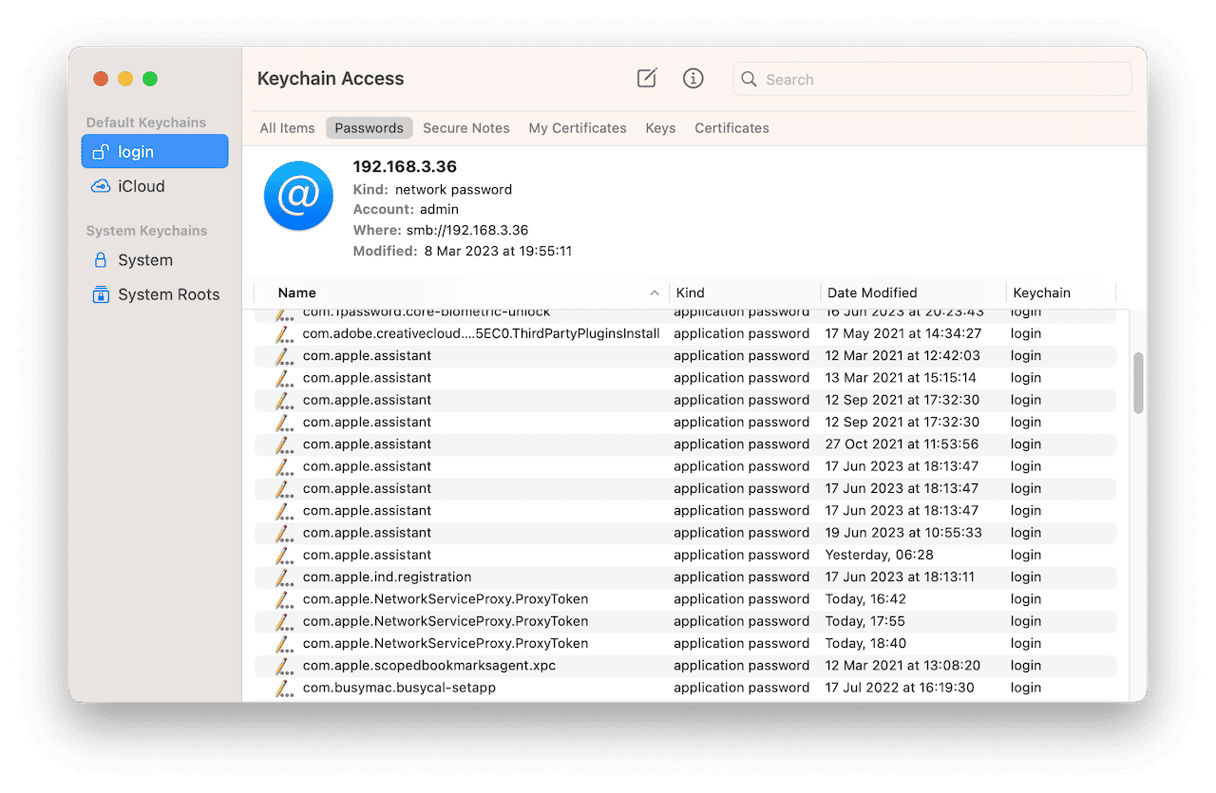Select the All Items tab

(287, 128)
